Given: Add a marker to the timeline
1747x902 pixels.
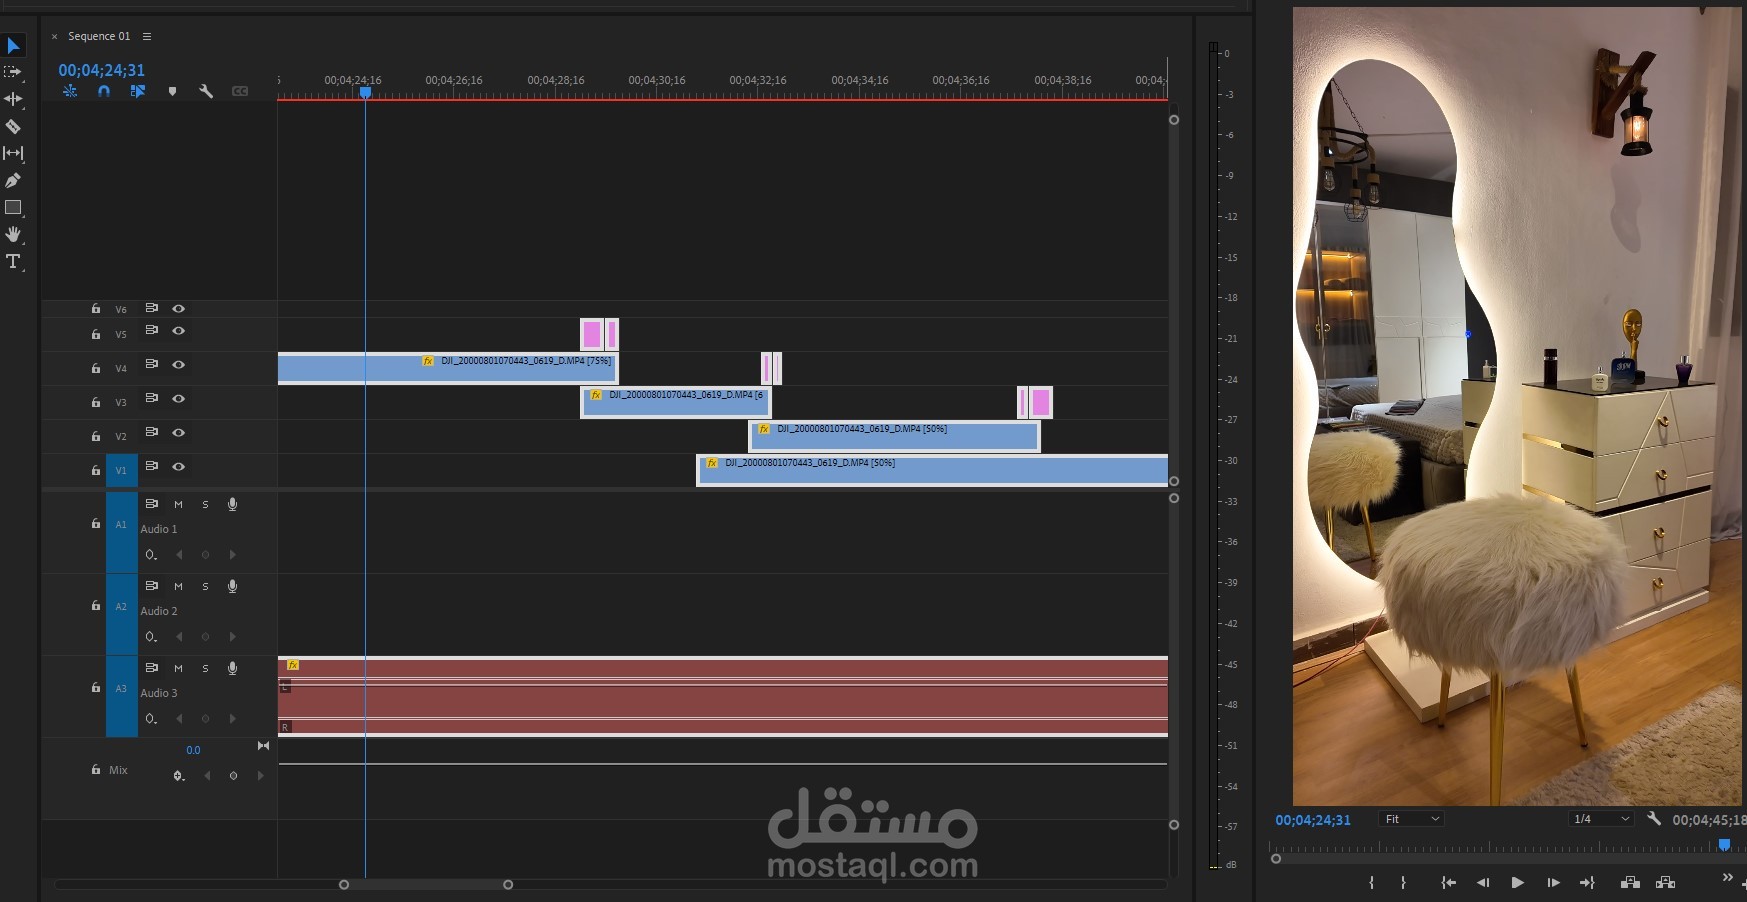Looking at the screenshot, I should tap(172, 91).
